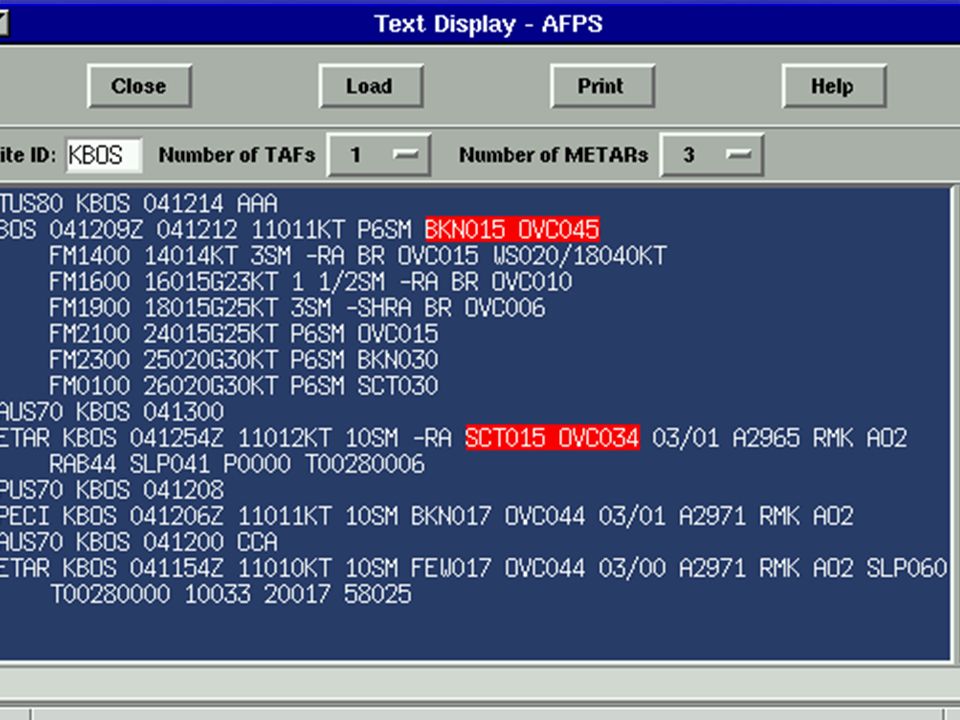Click the Close button

pos(140,86)
